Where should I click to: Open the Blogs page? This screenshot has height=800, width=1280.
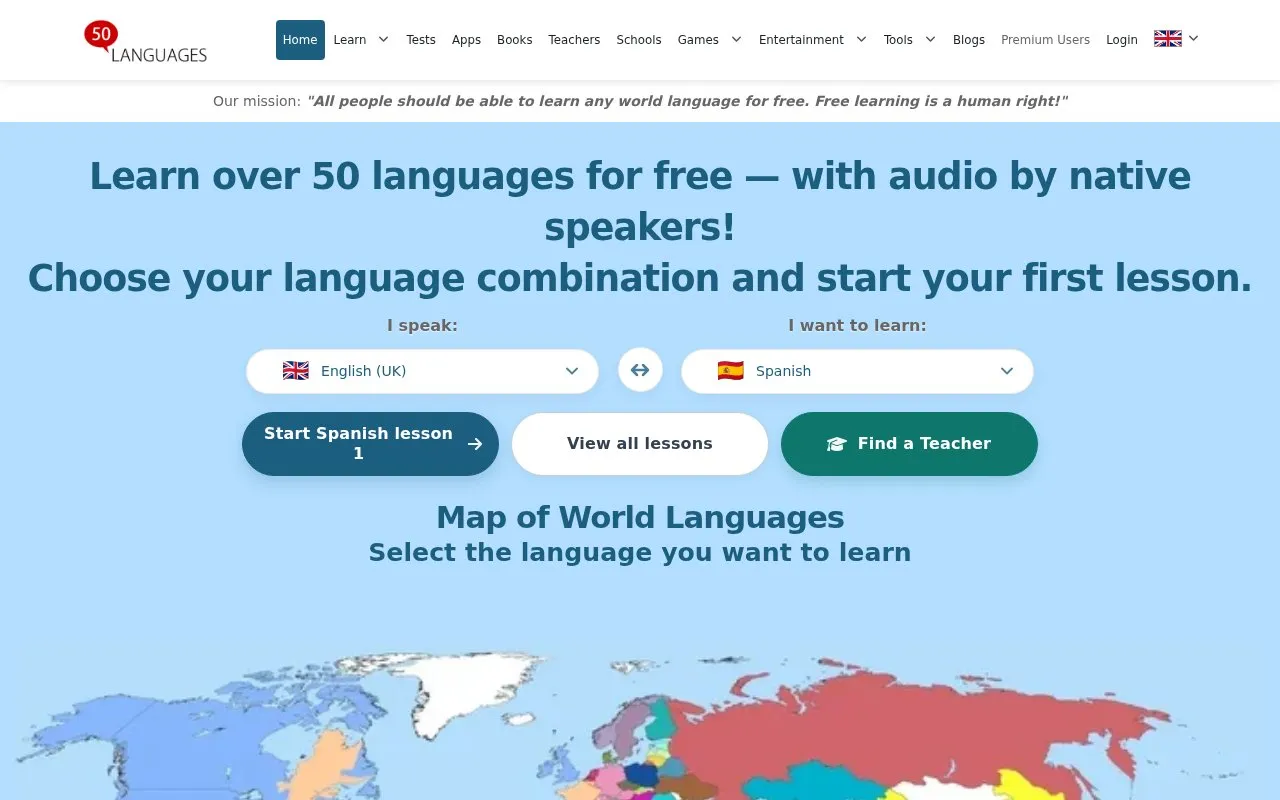point(969,40)
